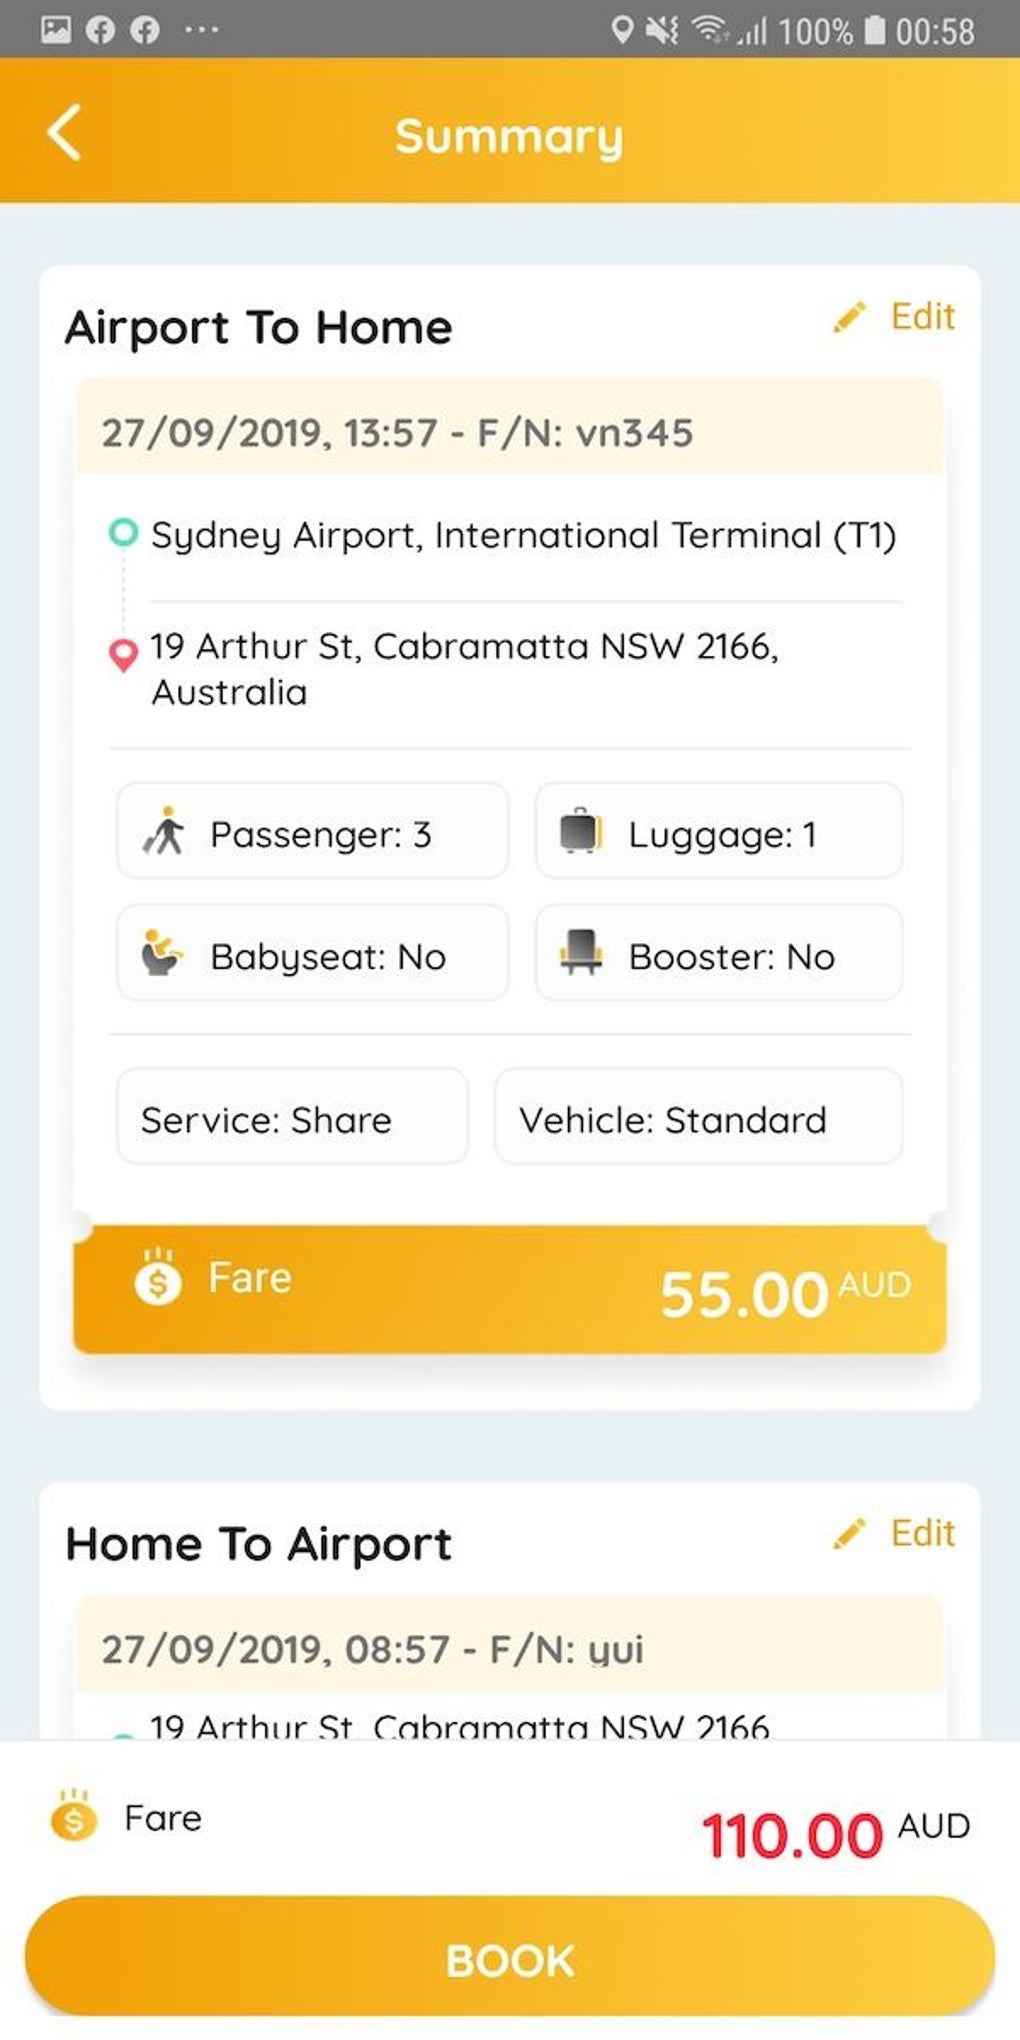Tap the back arrow in Summary header
The height and width of the screenshot is (2040, 1020).
pyautogui.click(x=64, y=134)
